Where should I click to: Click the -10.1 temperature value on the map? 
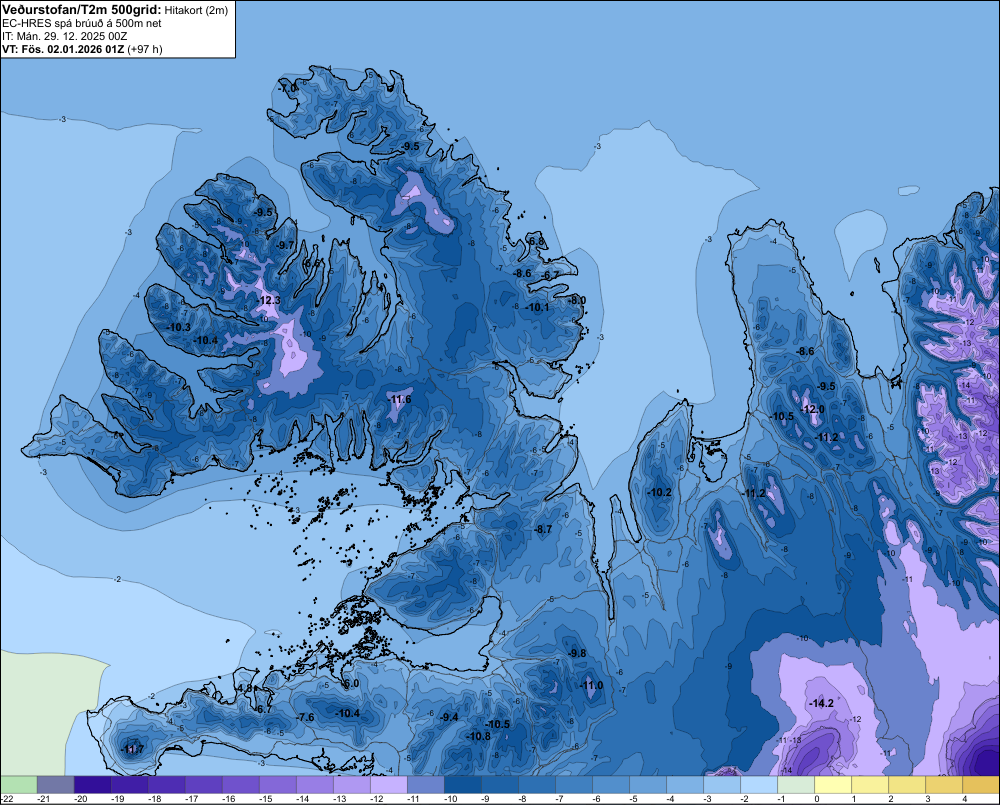[x=537, y=307]
